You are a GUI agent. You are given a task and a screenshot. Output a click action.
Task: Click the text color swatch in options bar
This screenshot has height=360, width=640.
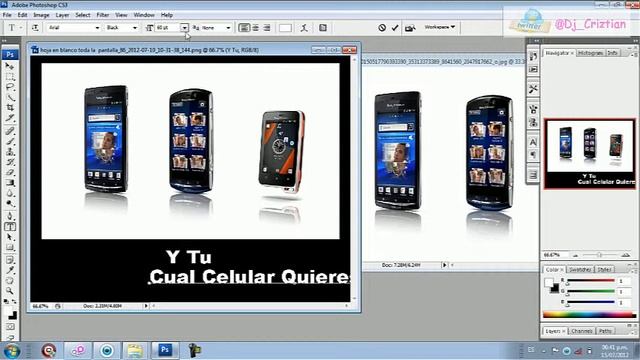[285, 28]
